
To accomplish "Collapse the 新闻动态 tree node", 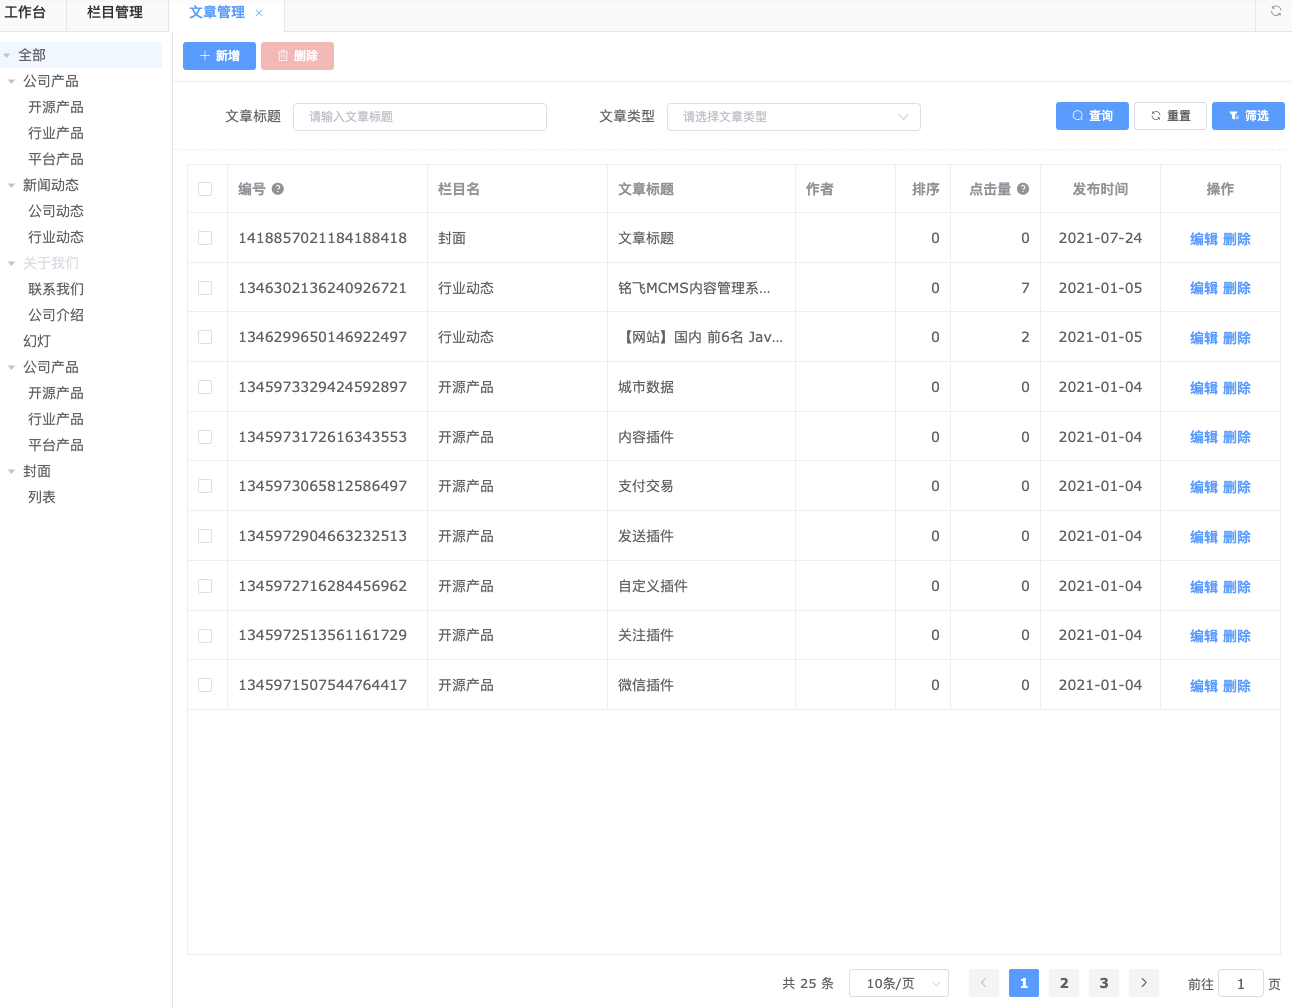I will [x=12, y=185].
